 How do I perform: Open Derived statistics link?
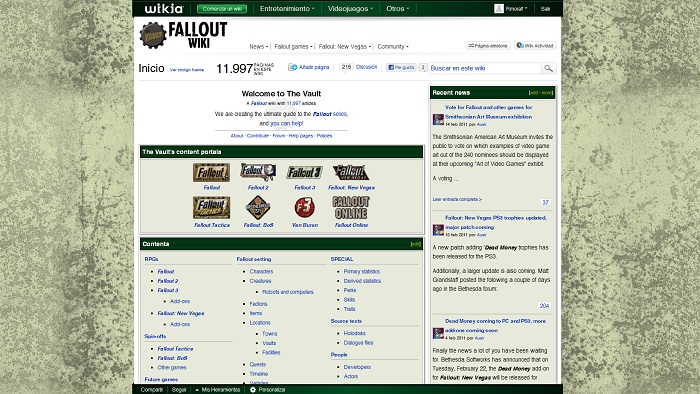[362, 281]
